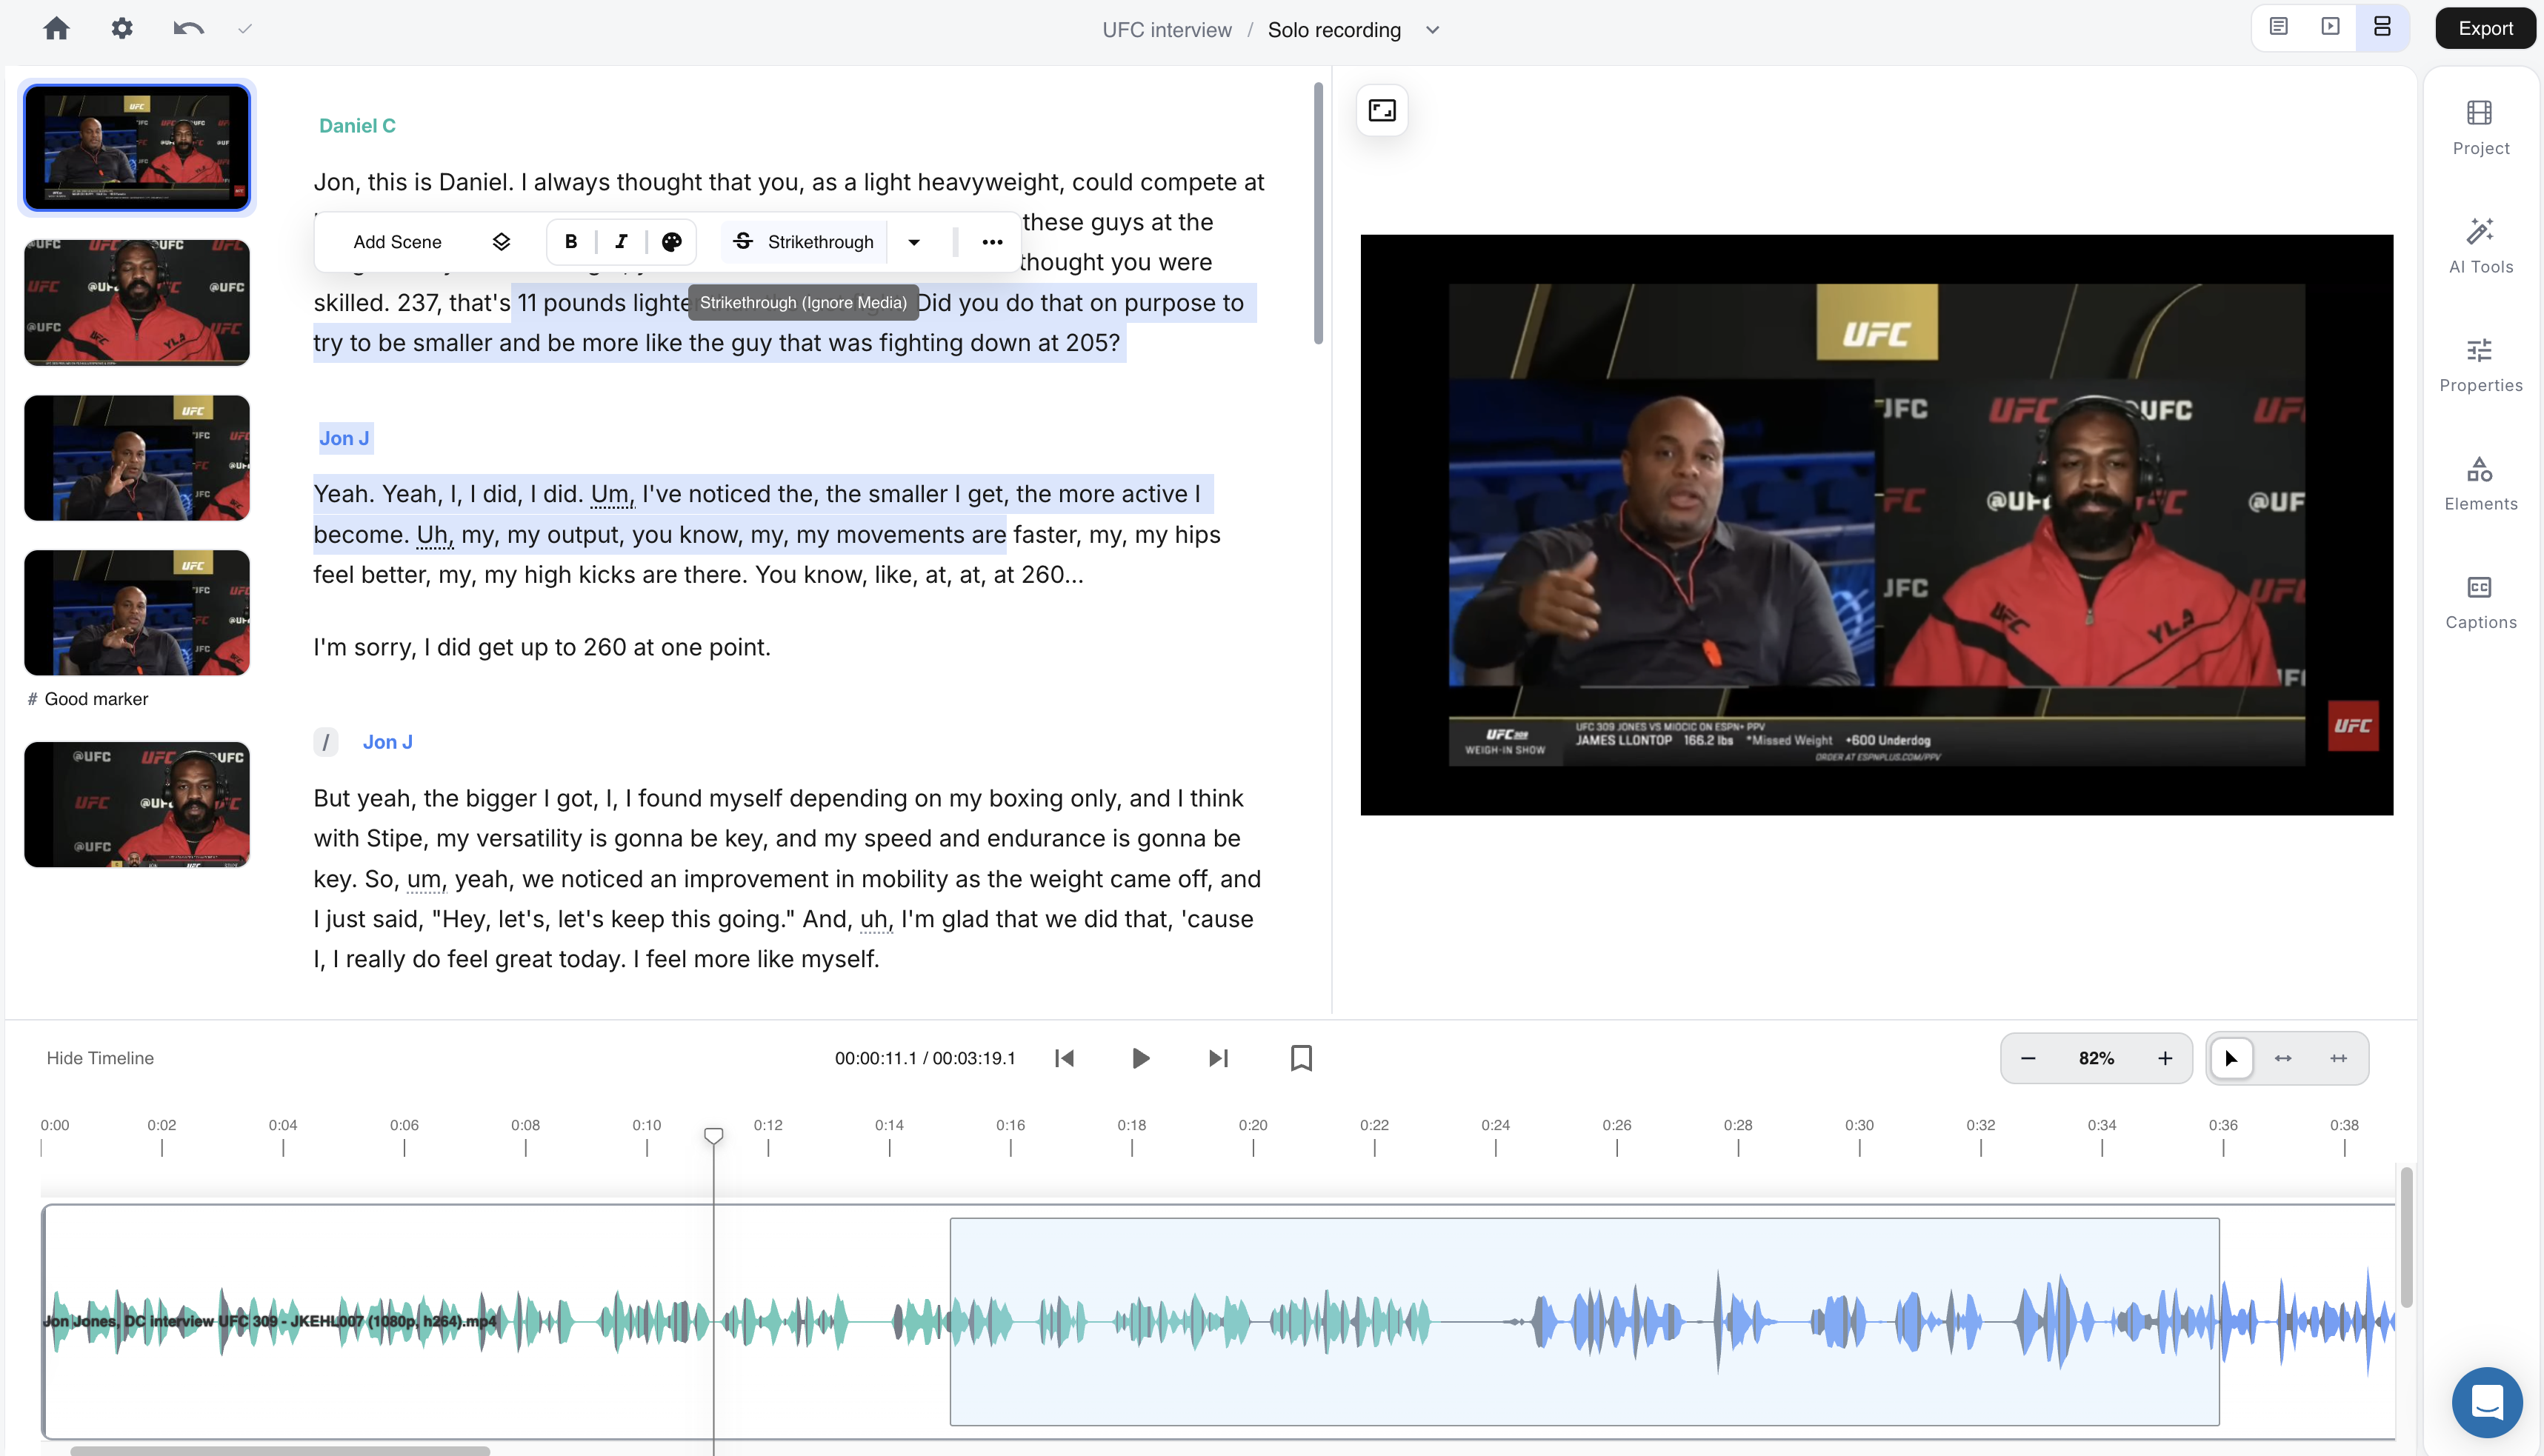Add a bookmark marker at the playhead
This screenshot has width=2544, height=1456.
(1301, 1058)
